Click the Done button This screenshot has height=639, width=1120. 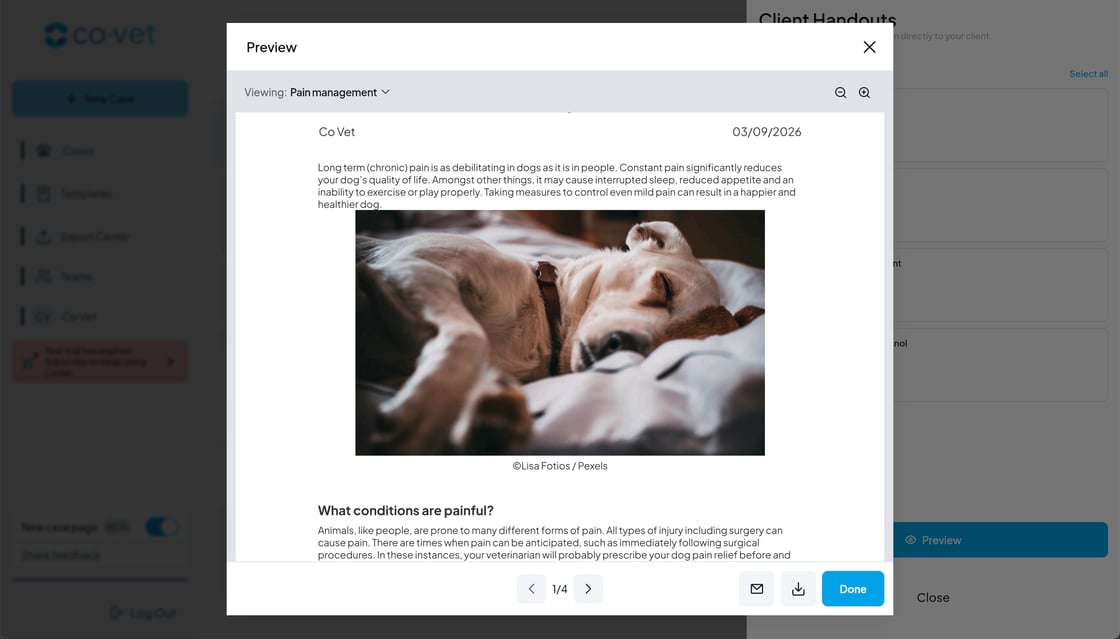(852, 589)
